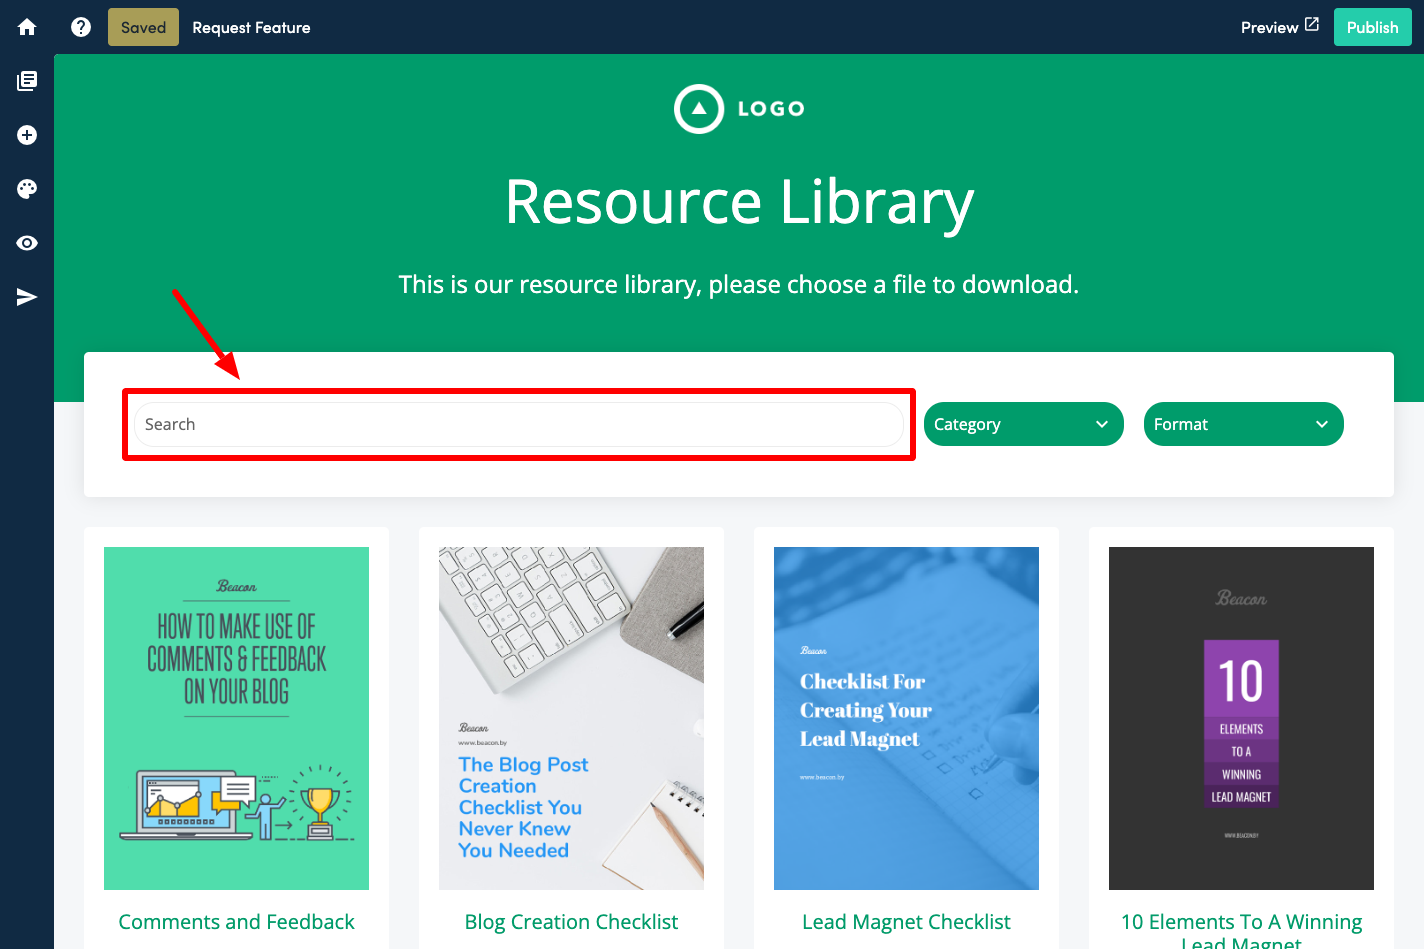Screen dimensions: 1424x949
Task: Select the Add content plus icon
Action: [x=26, y=134]
